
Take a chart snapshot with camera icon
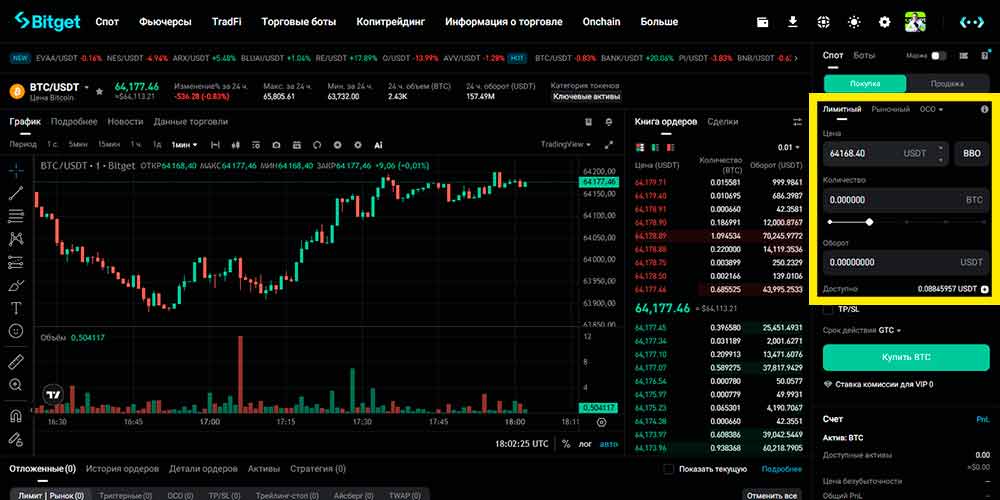[276, 145]
